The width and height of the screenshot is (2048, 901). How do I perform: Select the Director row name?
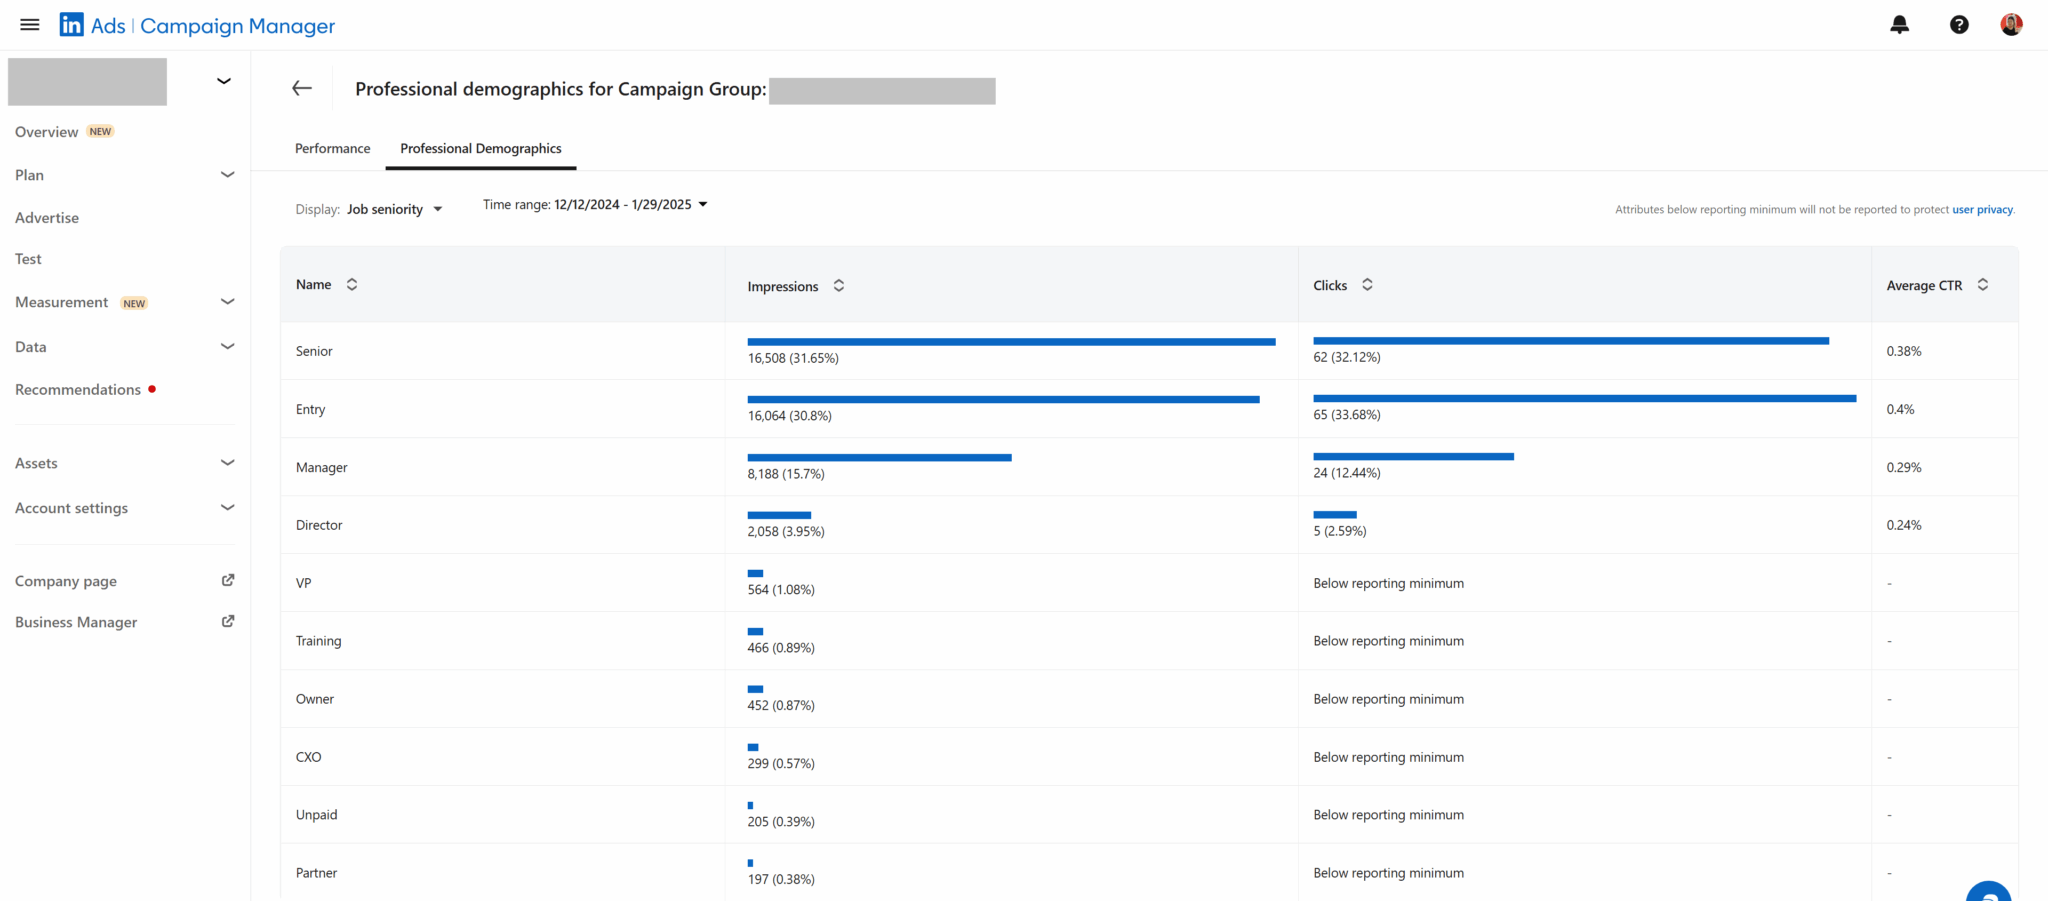click(x=319, y=525)
